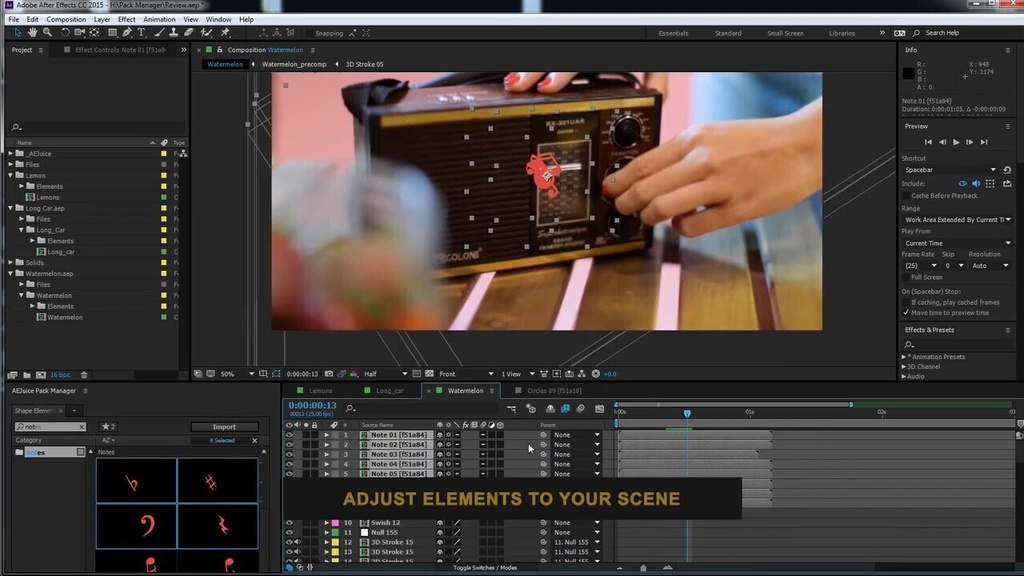1024x576 pixels.
Task: Open the Animation menu
Action: [x=159, y=20]
